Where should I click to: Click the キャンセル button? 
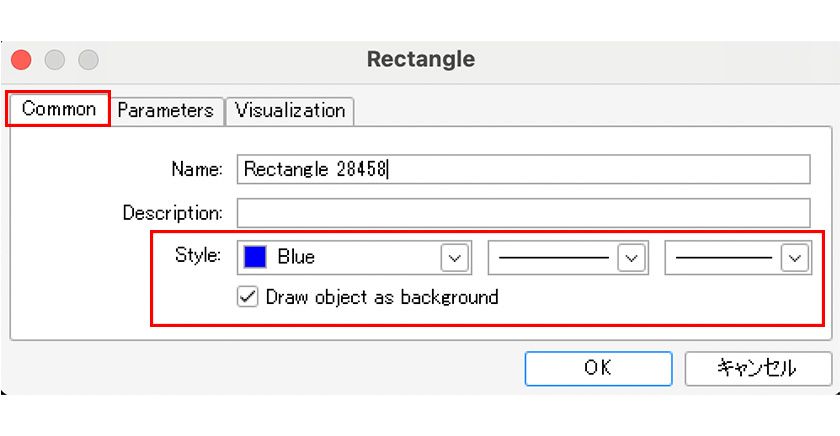pyautogui.click(x=757, y=368)
